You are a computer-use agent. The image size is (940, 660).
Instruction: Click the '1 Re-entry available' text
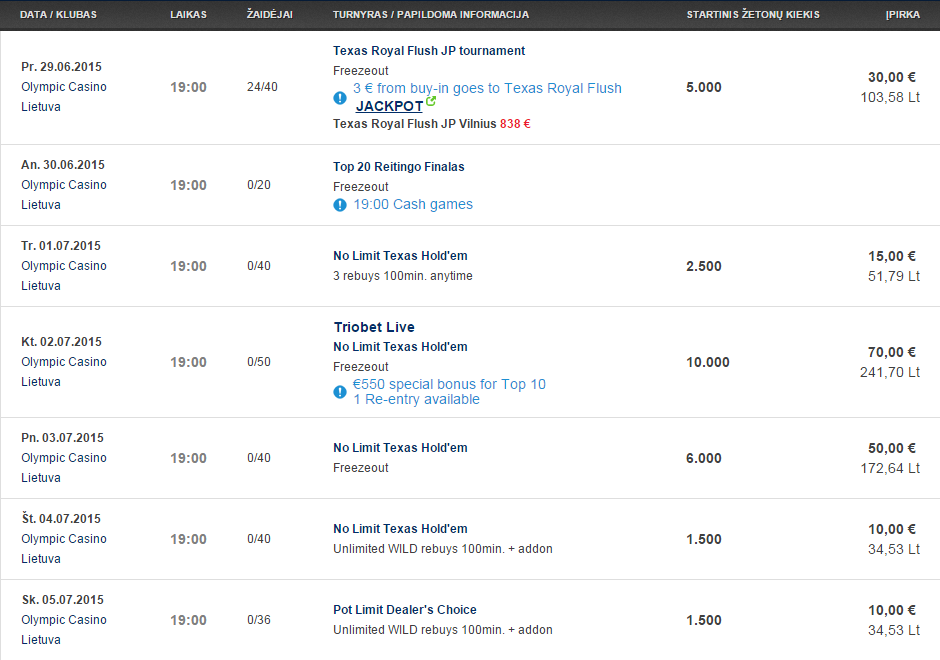pos(416,399)
